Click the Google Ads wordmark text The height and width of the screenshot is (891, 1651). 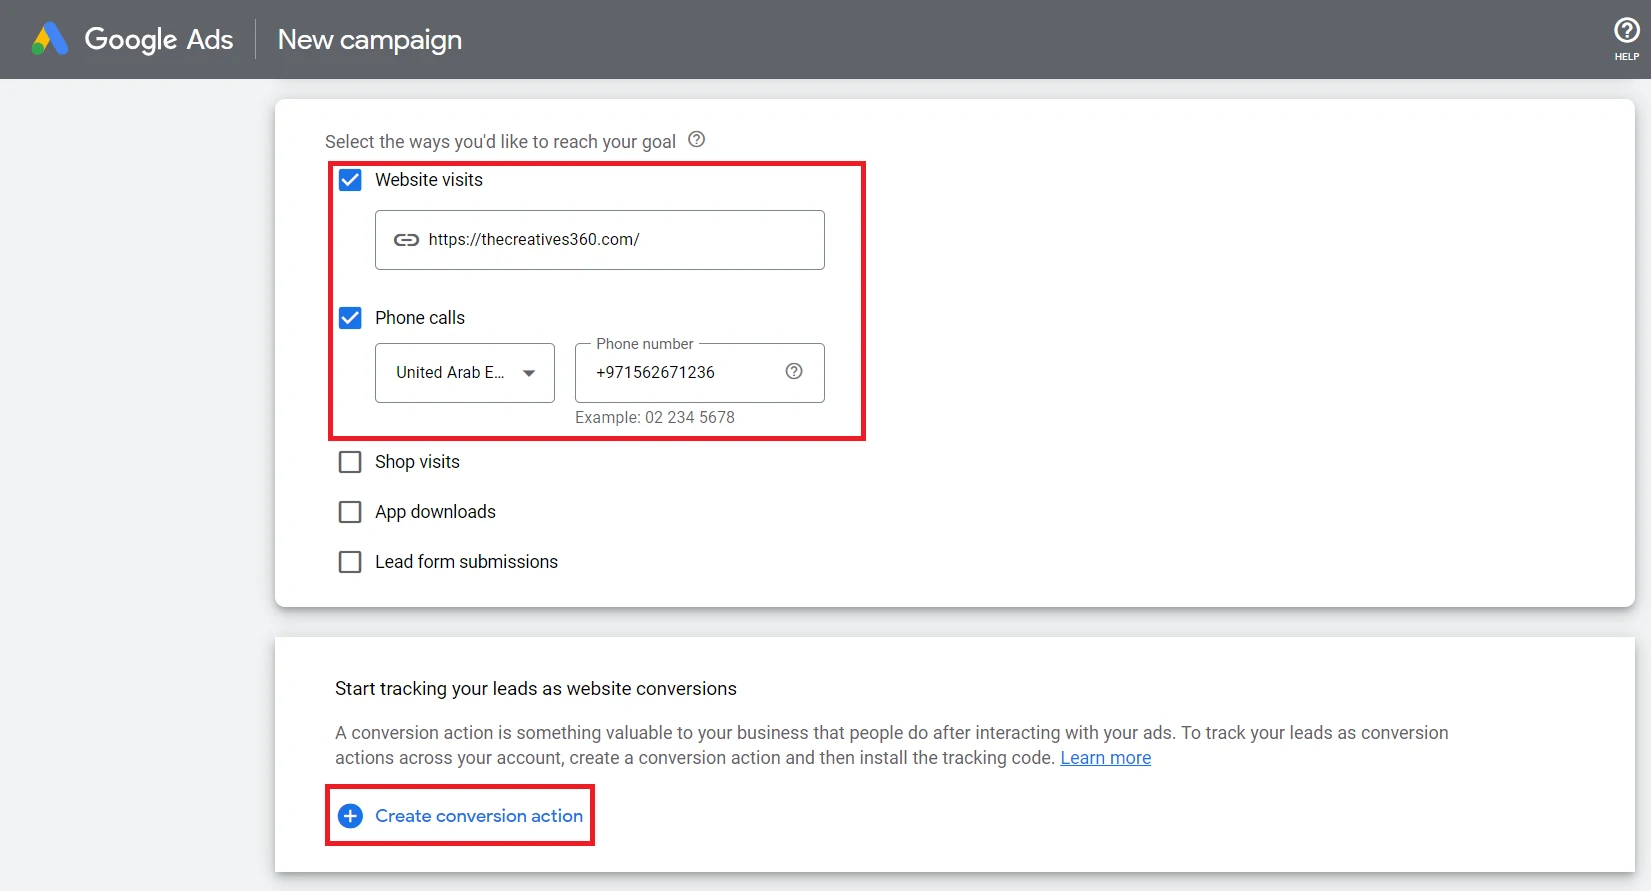click(x=159, y=39)
